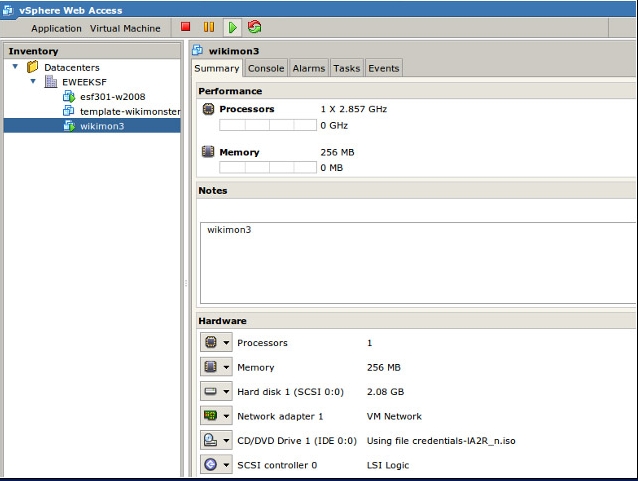Click the processor usage bar
Screen dimensions: 638x481
[268, 125]
